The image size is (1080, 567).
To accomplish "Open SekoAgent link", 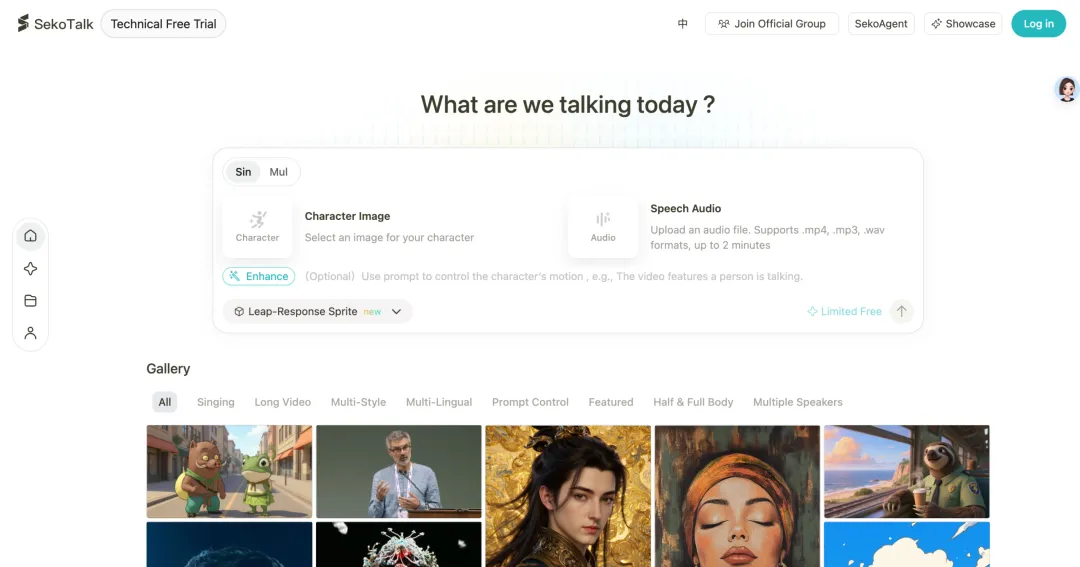I will pyautogui.click(x=881, y=23).
